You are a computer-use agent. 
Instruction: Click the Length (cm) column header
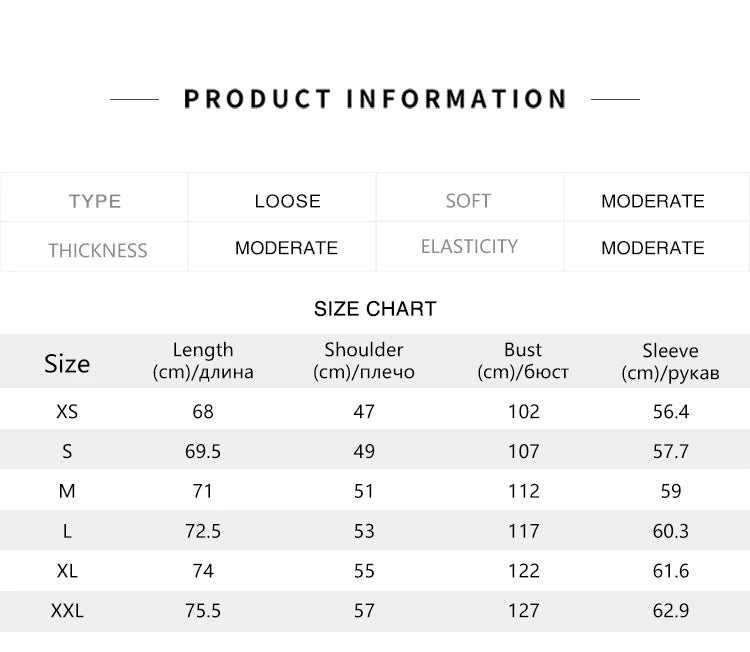click(x=203, y=361)
